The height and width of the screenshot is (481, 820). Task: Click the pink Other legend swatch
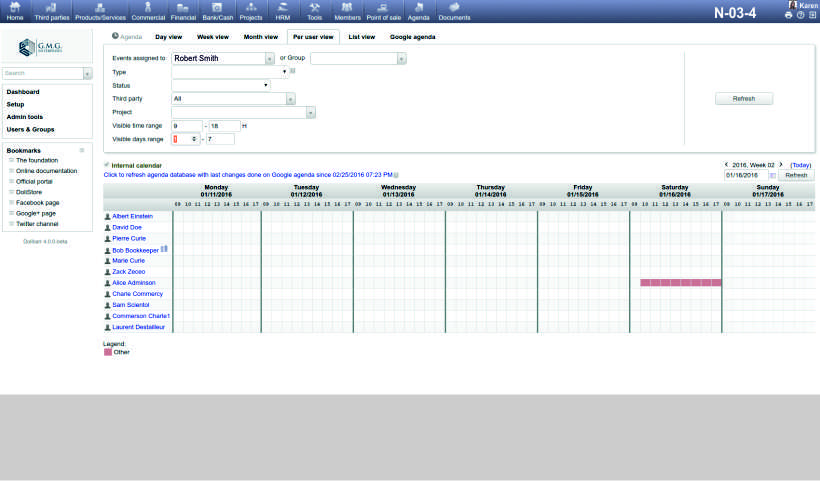[108, 352]
